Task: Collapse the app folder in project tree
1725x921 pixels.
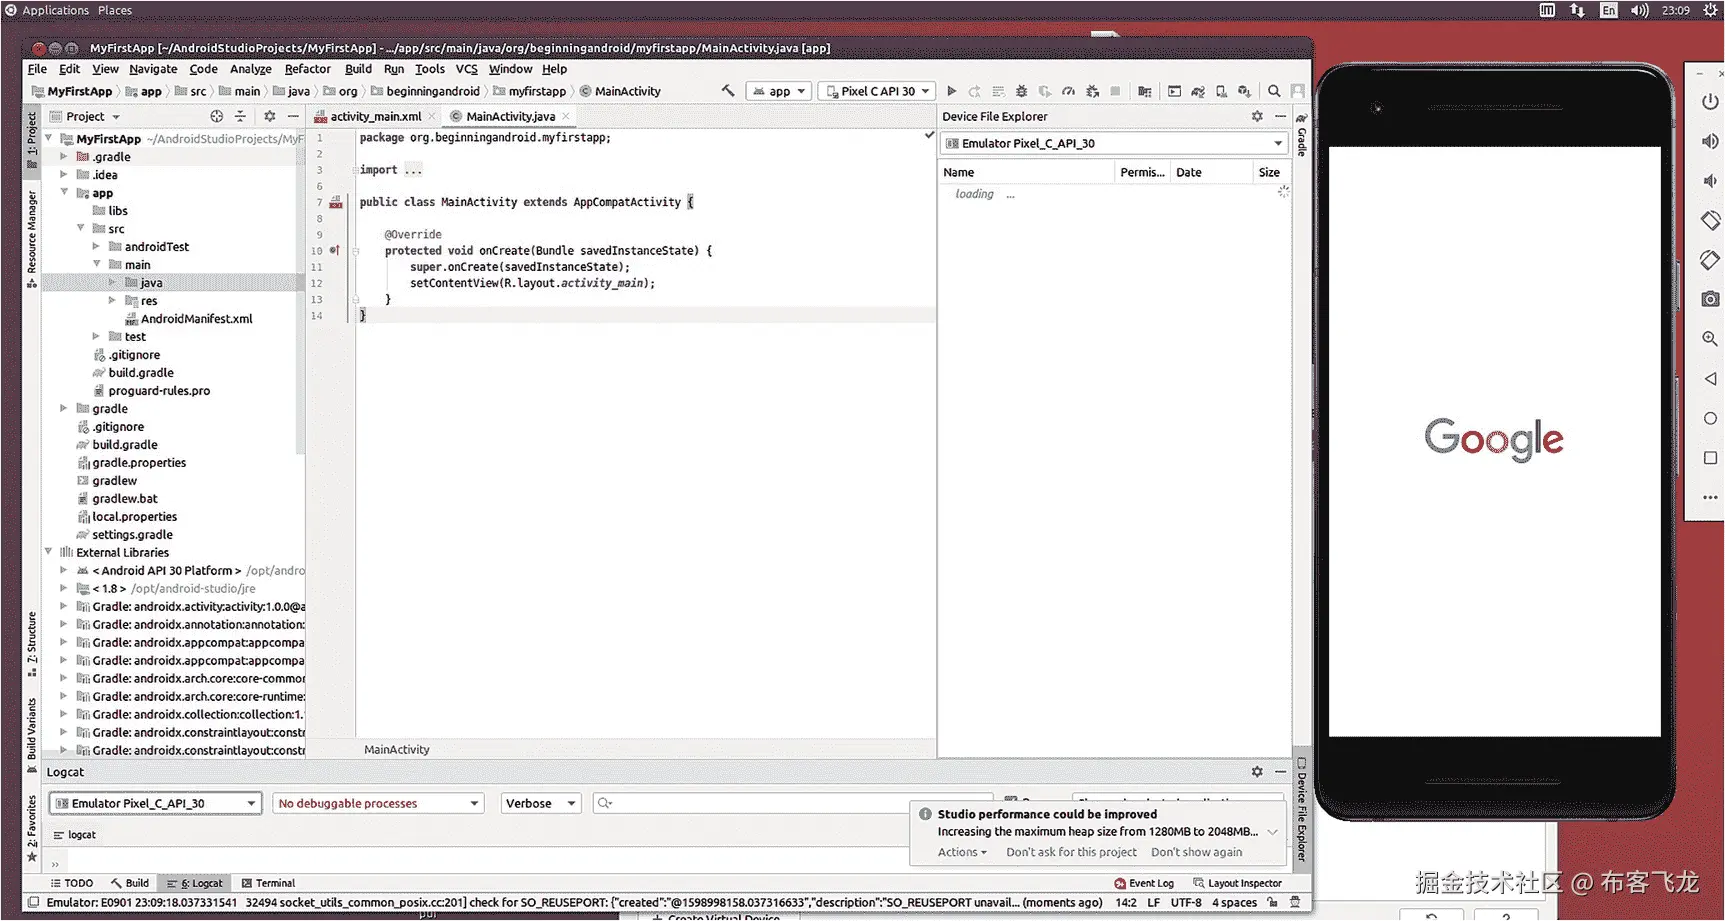Action: tap(65, 192)
